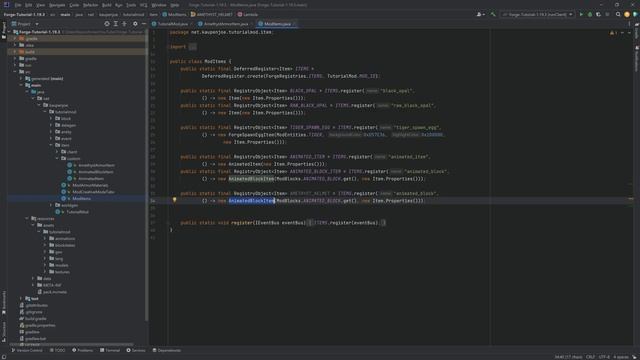Open IDE updates orange circle icon
640x360 pixels.
[x=627, y=14]
